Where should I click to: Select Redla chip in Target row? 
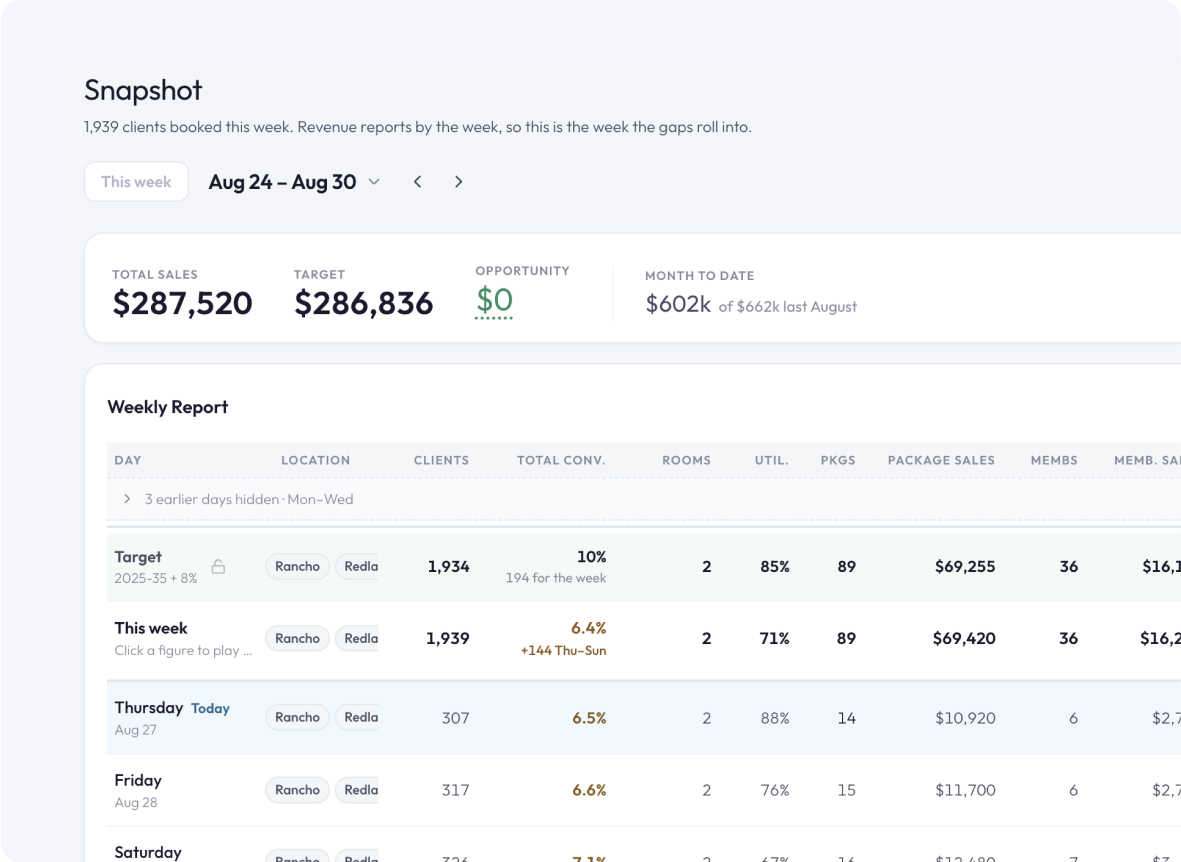click(x=357, y=567)
